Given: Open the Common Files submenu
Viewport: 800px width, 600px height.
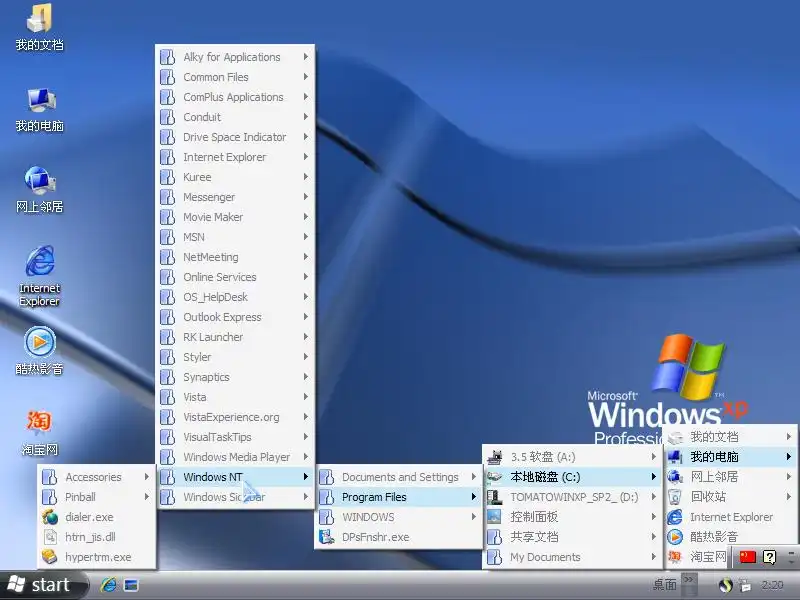Looking at the screenshot, I should point(235,77).
